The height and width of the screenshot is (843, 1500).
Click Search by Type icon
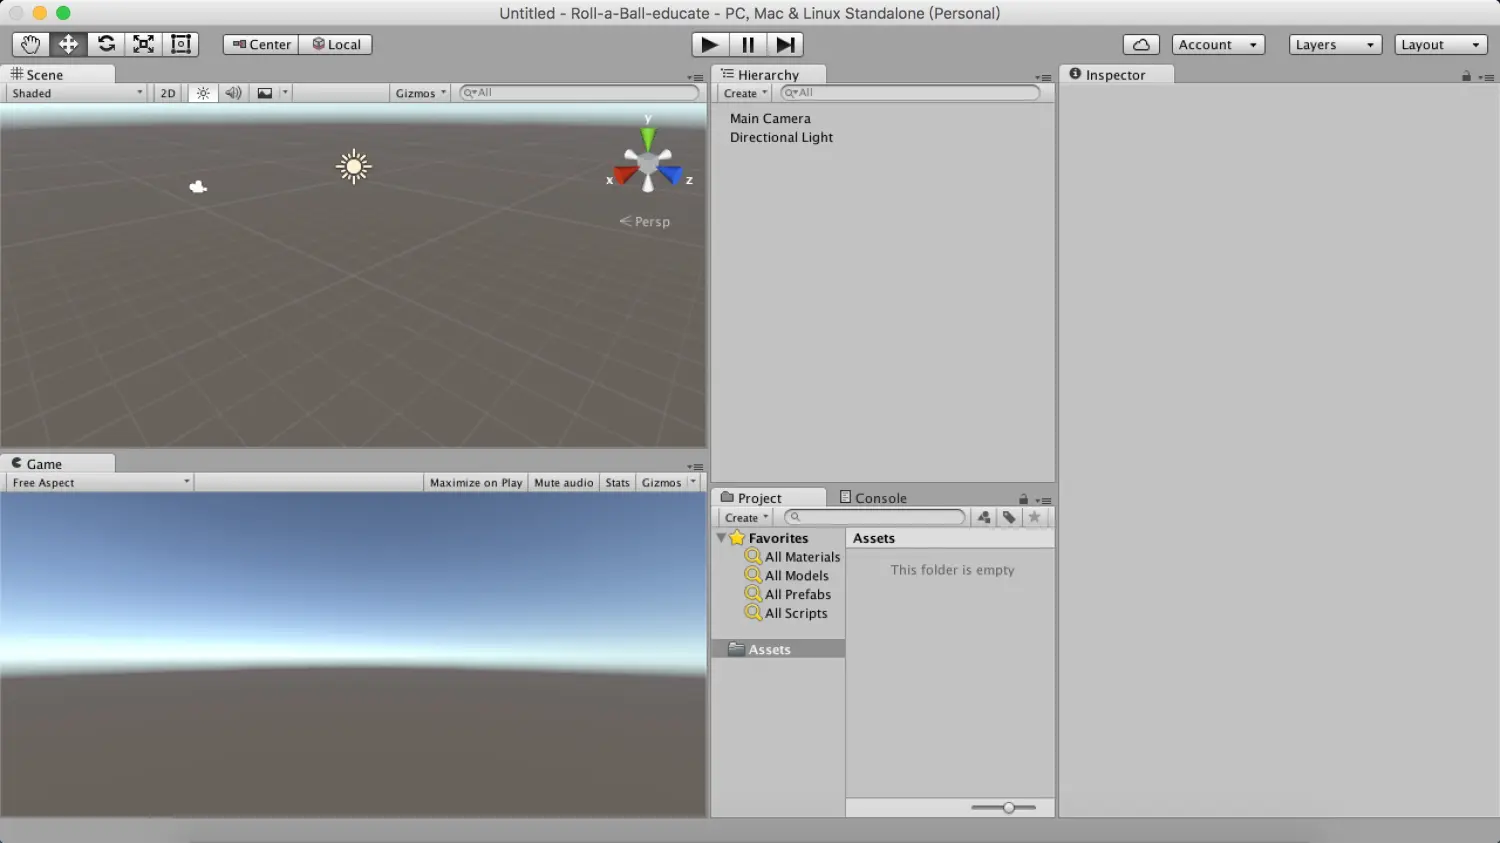(x=984, y=517)
